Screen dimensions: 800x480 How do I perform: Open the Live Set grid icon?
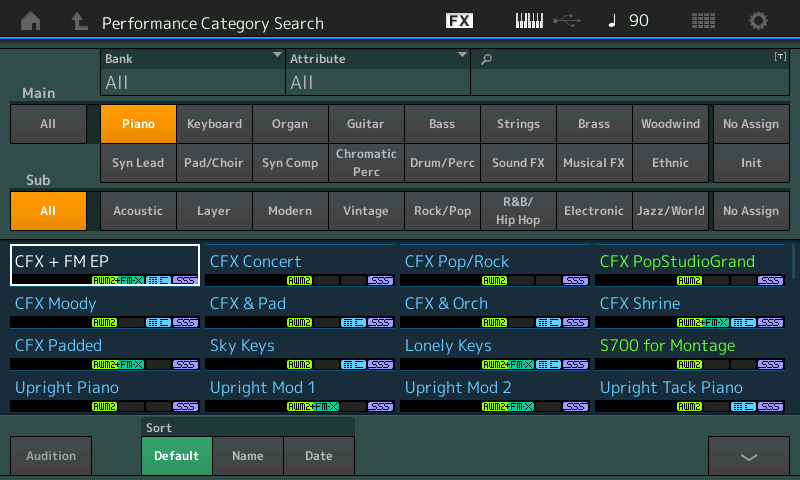(703, 21)
